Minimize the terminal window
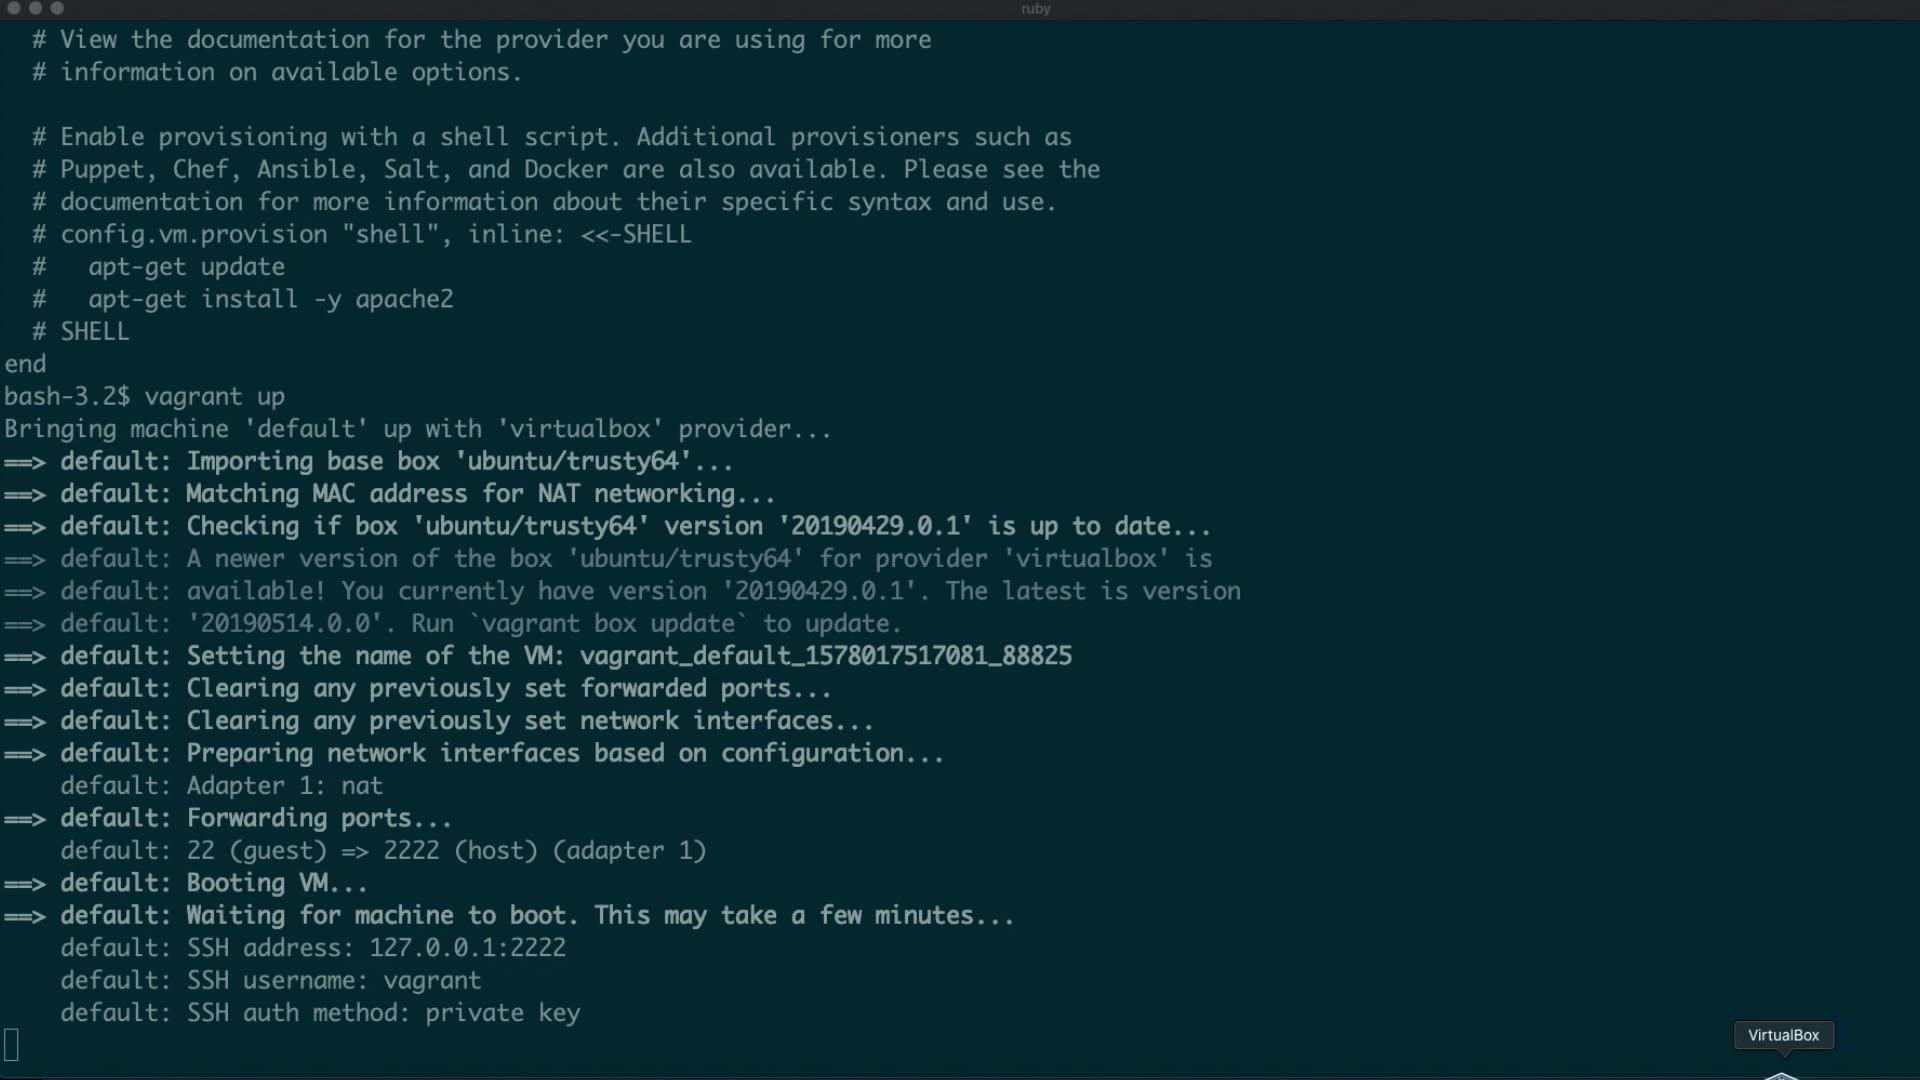The width and height of the screenshot is (1920, 1080). click(36, 8)
